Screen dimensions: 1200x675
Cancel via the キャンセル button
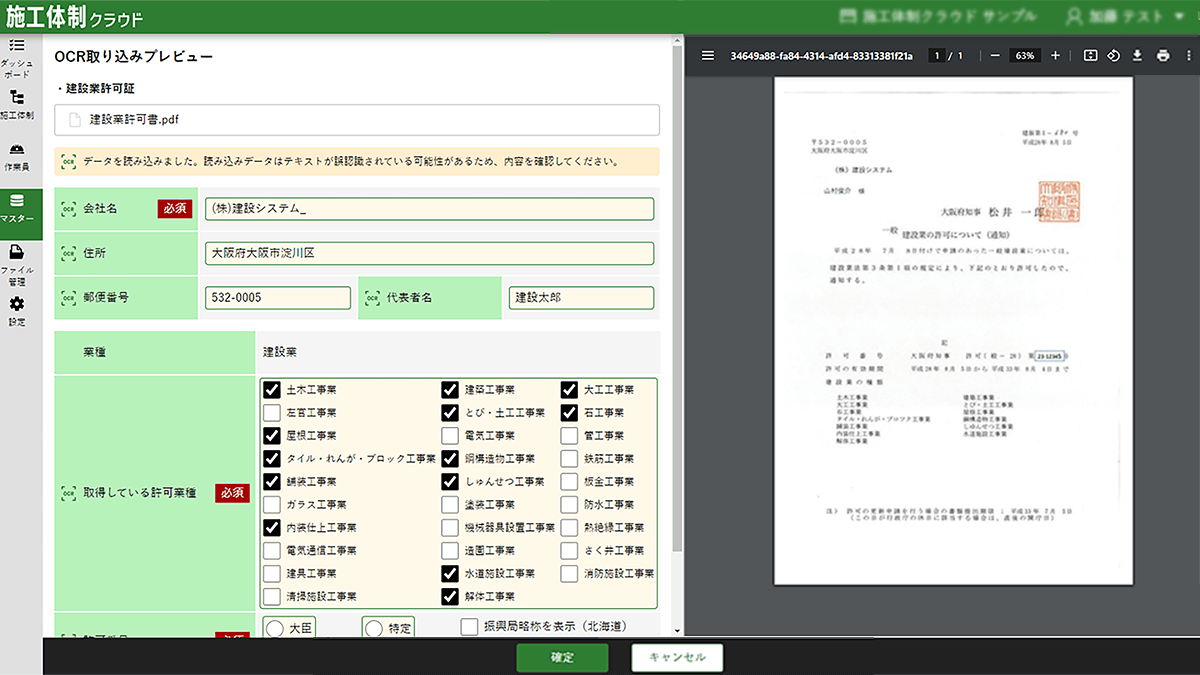point(676,657)
